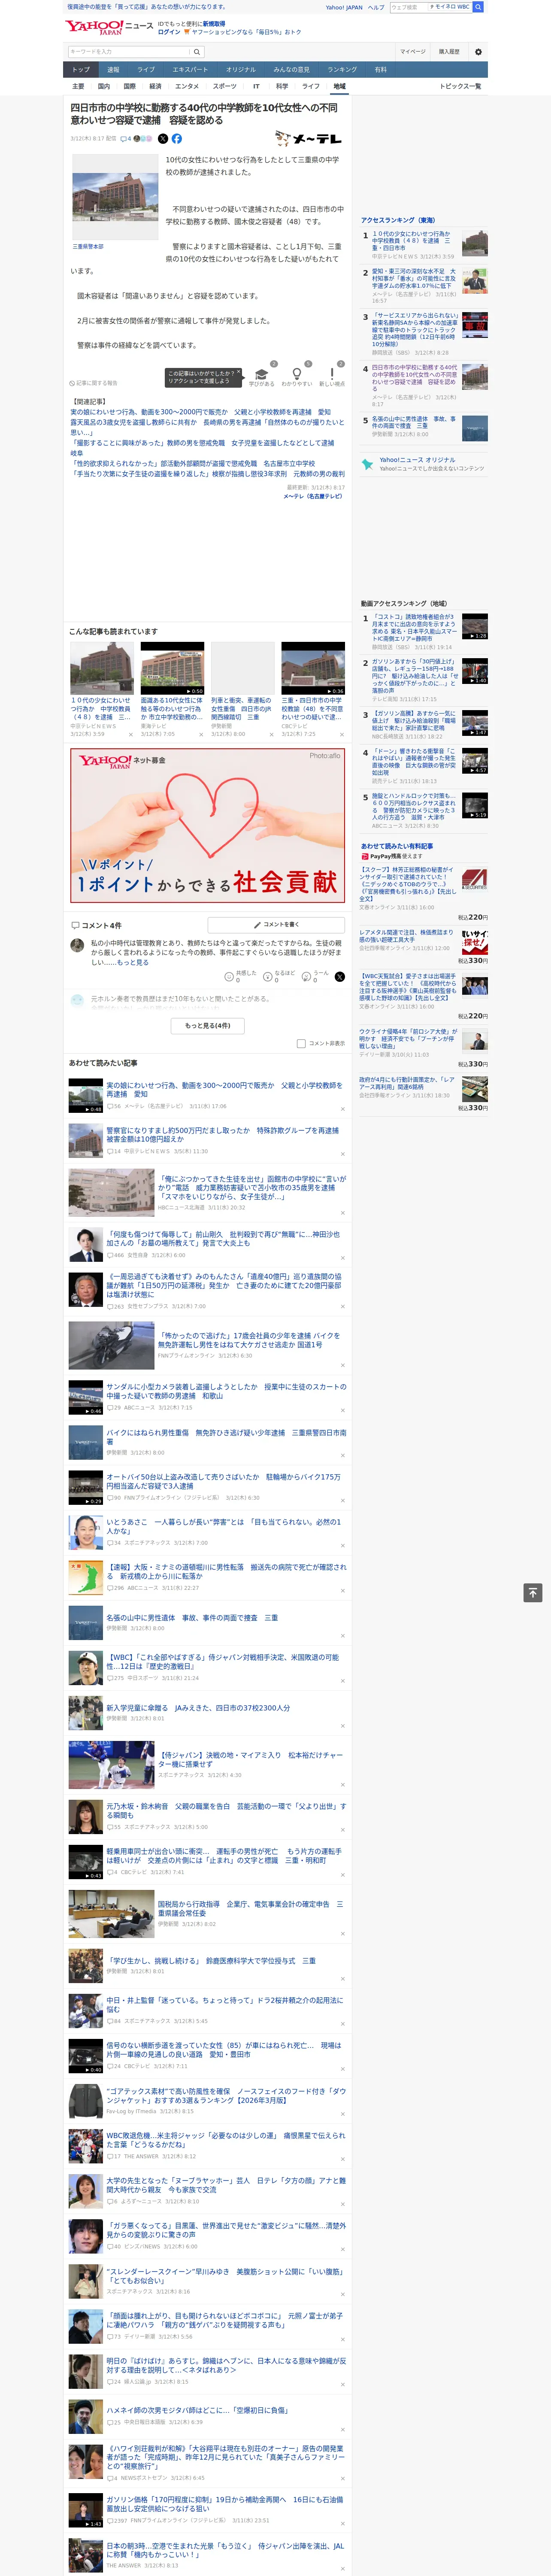
Task: Open article ガソリン価格170円程度に抑制
Action: pyautogui.click(x=225, y=2504)
